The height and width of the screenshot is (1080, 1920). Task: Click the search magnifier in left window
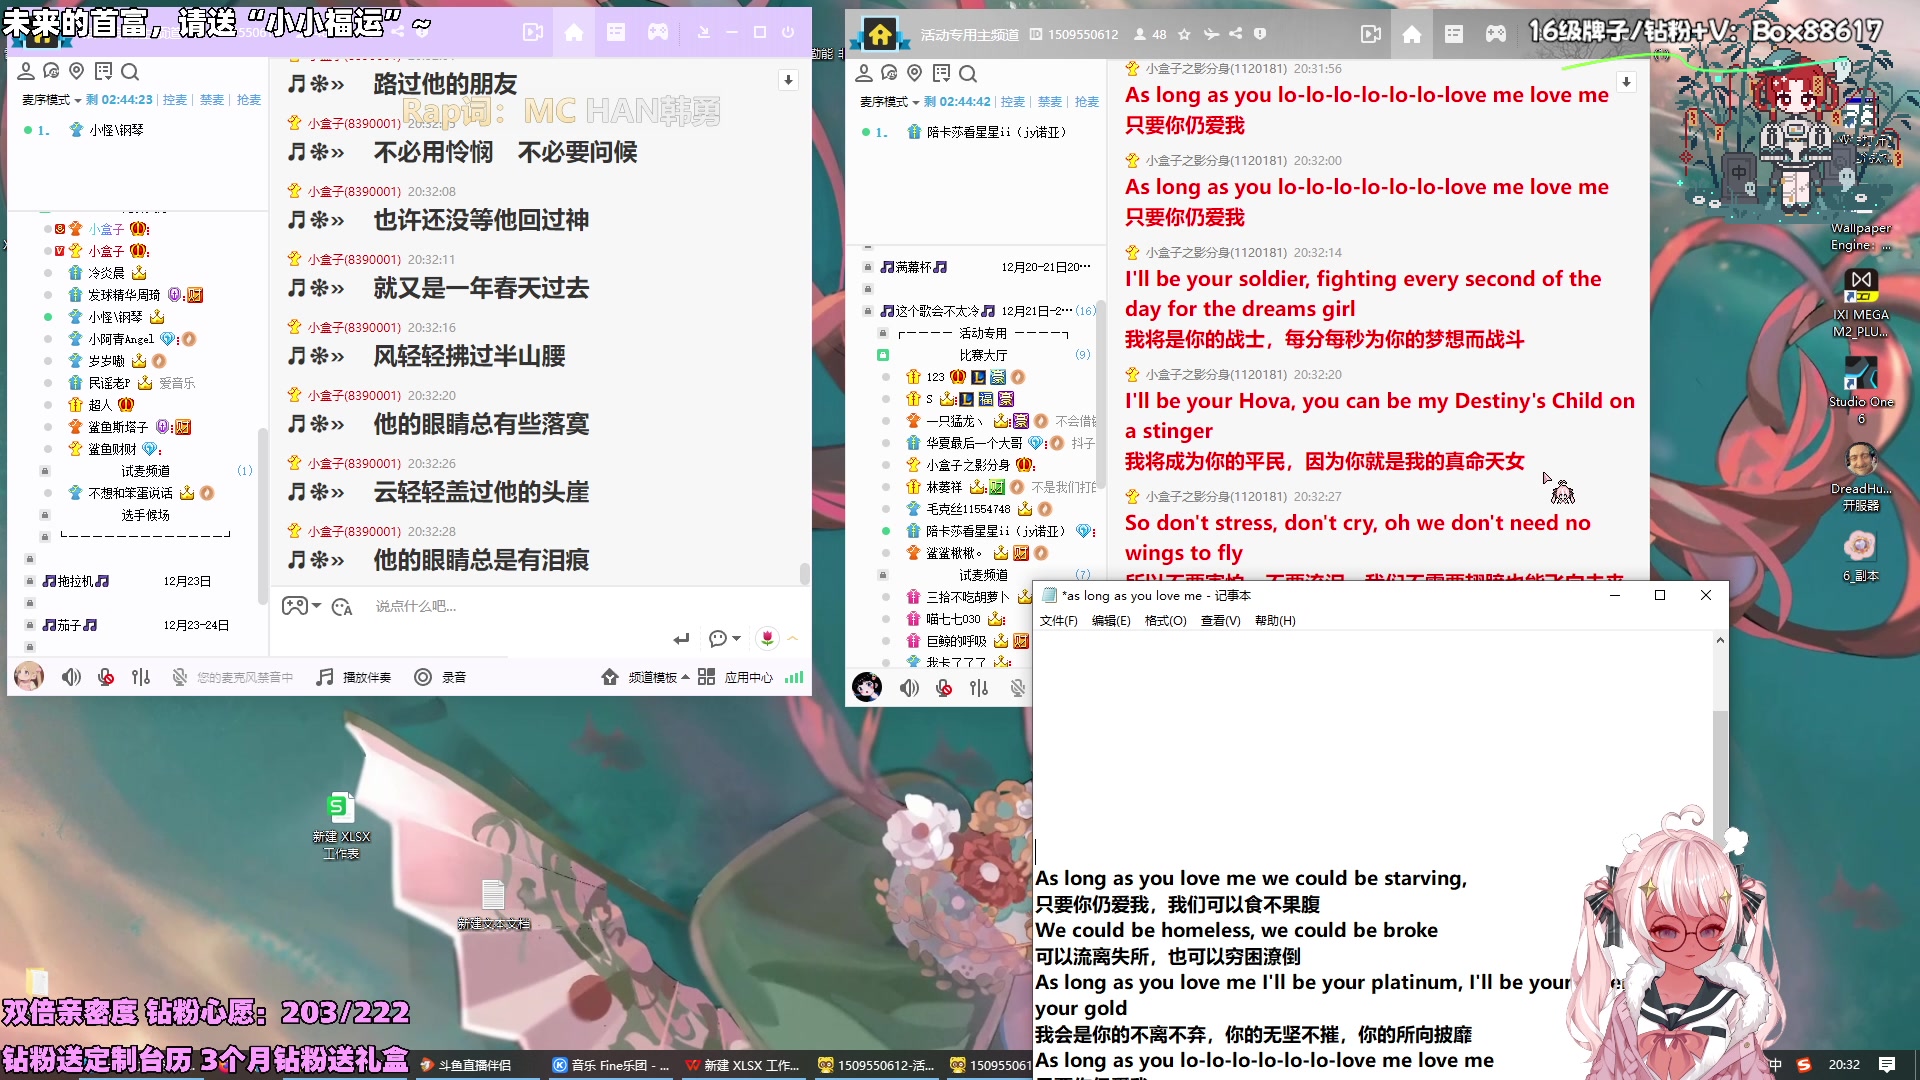click(x=130, y=71)
